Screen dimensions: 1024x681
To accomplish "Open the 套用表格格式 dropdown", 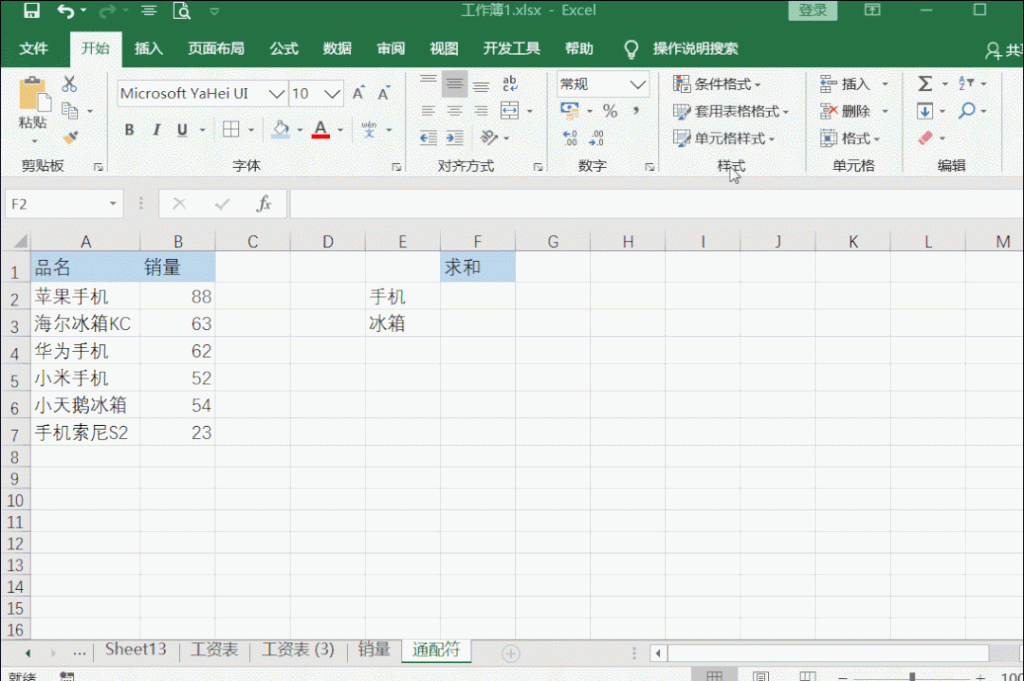I will 731,111.
